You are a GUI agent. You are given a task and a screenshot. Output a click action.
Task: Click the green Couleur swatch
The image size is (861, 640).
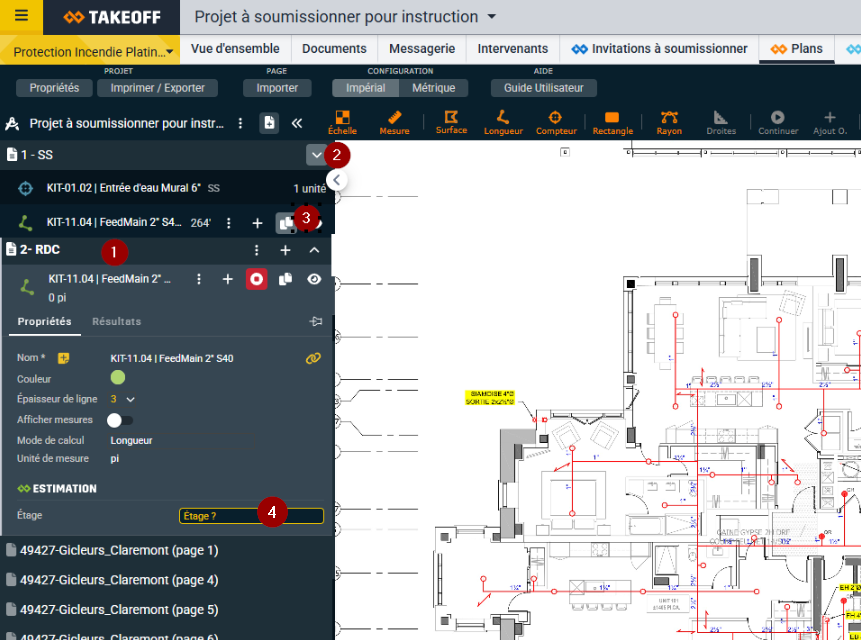[118, 378]
